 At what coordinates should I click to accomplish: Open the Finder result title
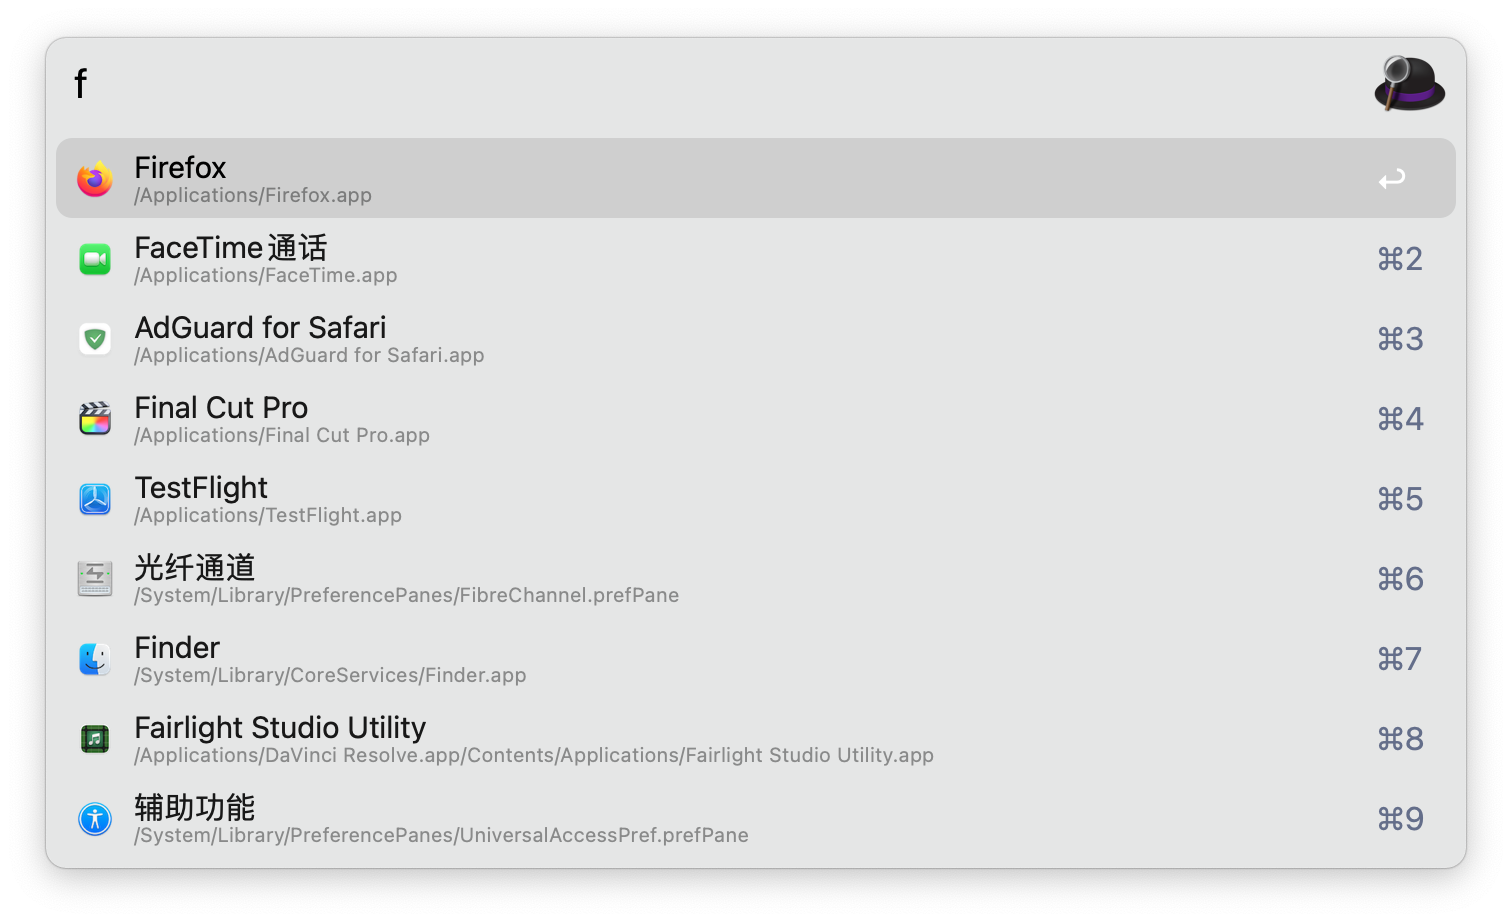point(177,648)
